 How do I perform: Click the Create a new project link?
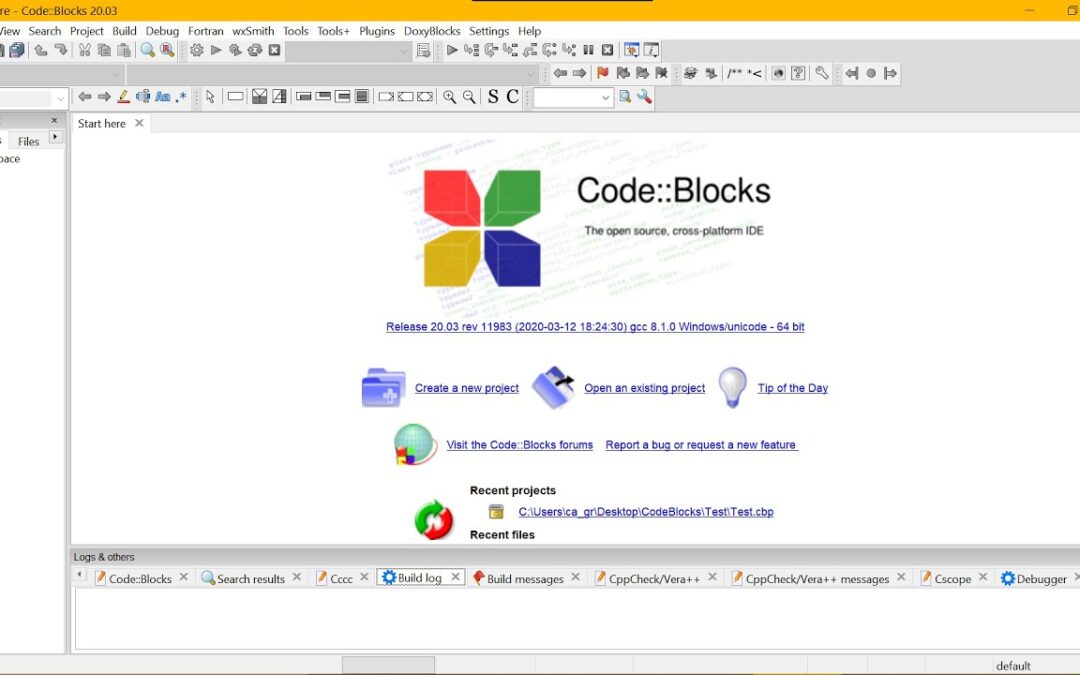click(466, 388)
